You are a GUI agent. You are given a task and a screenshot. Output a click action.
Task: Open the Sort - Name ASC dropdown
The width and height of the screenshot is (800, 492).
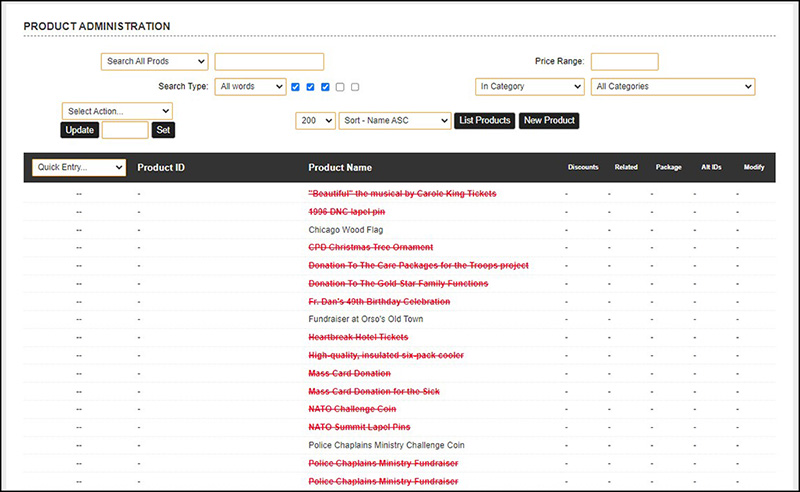coord(395,121)
